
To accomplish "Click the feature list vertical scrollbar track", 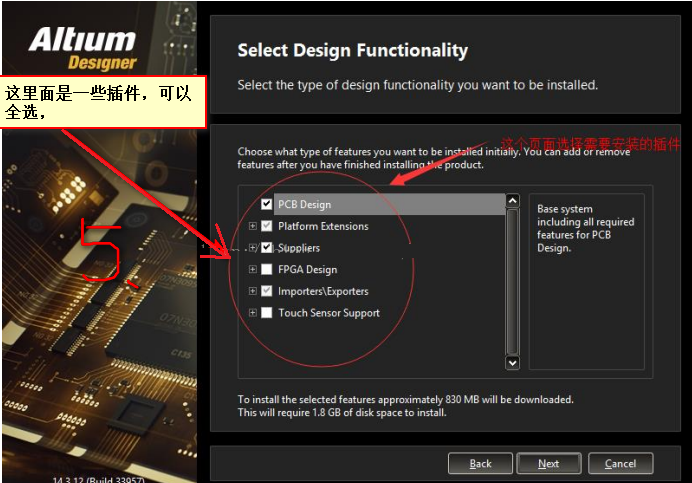I will 512,282.
